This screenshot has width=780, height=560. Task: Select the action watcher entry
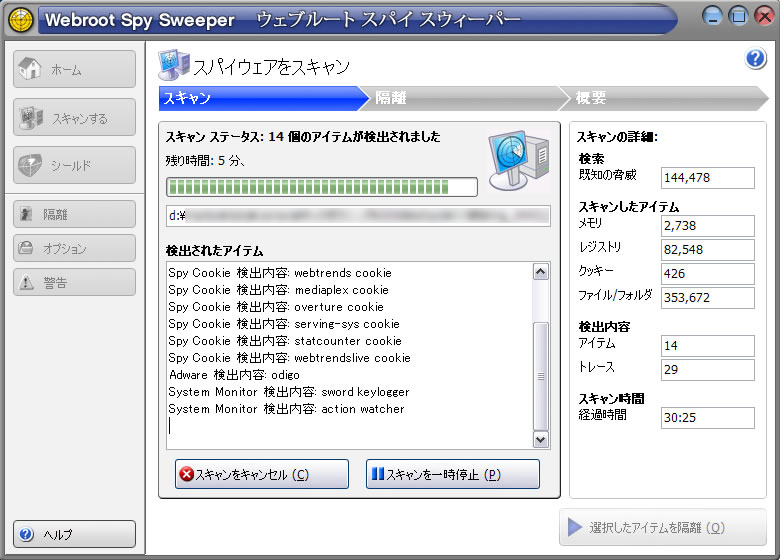[x=287, y=408]
